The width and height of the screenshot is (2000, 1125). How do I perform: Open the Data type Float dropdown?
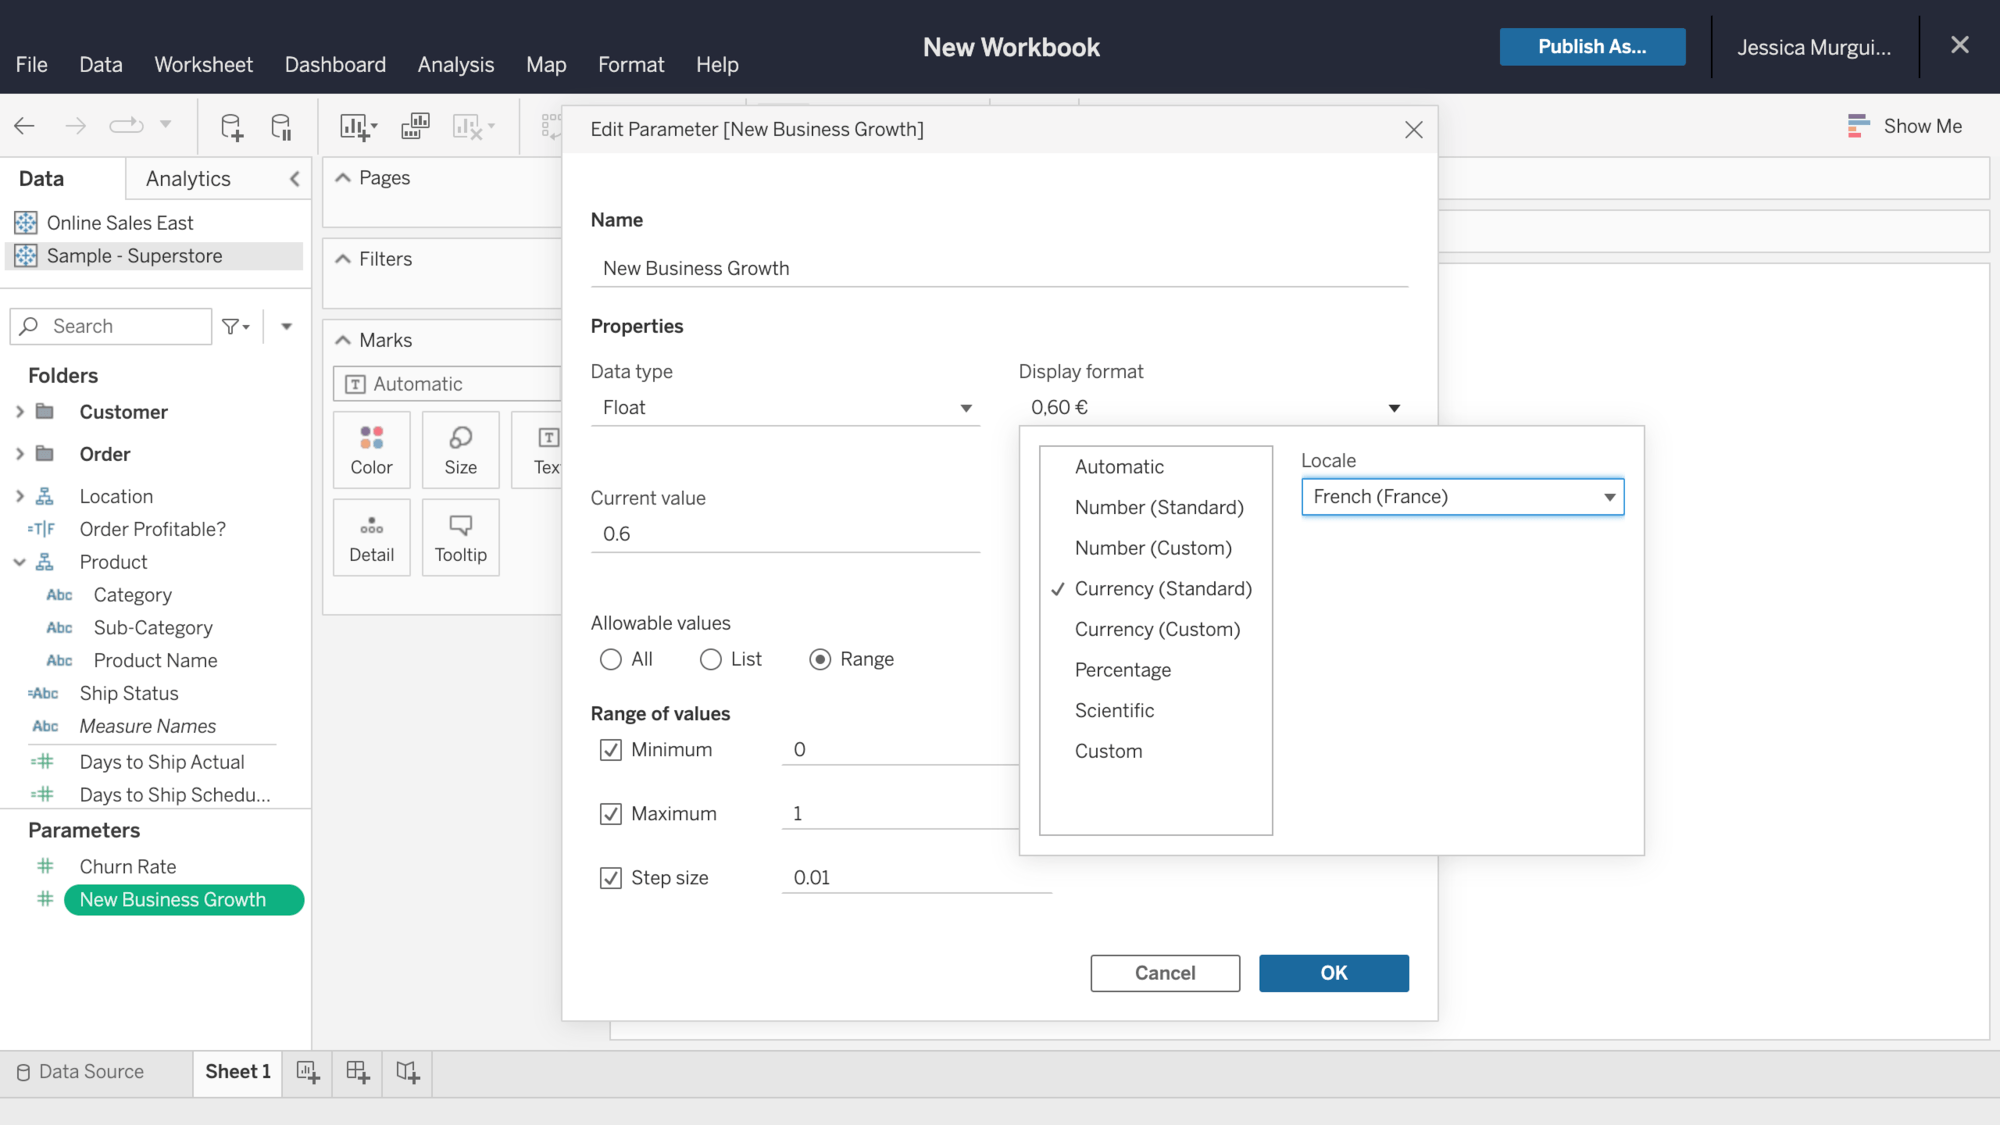785,408
